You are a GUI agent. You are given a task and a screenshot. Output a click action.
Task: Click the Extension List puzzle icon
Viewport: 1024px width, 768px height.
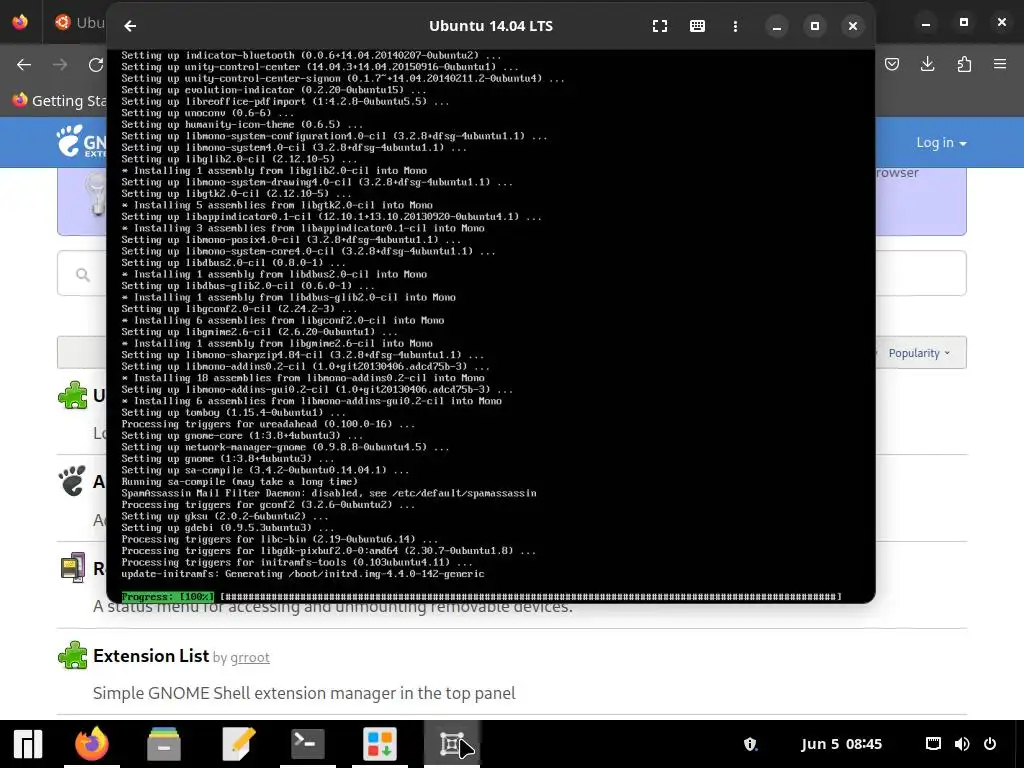72,655
